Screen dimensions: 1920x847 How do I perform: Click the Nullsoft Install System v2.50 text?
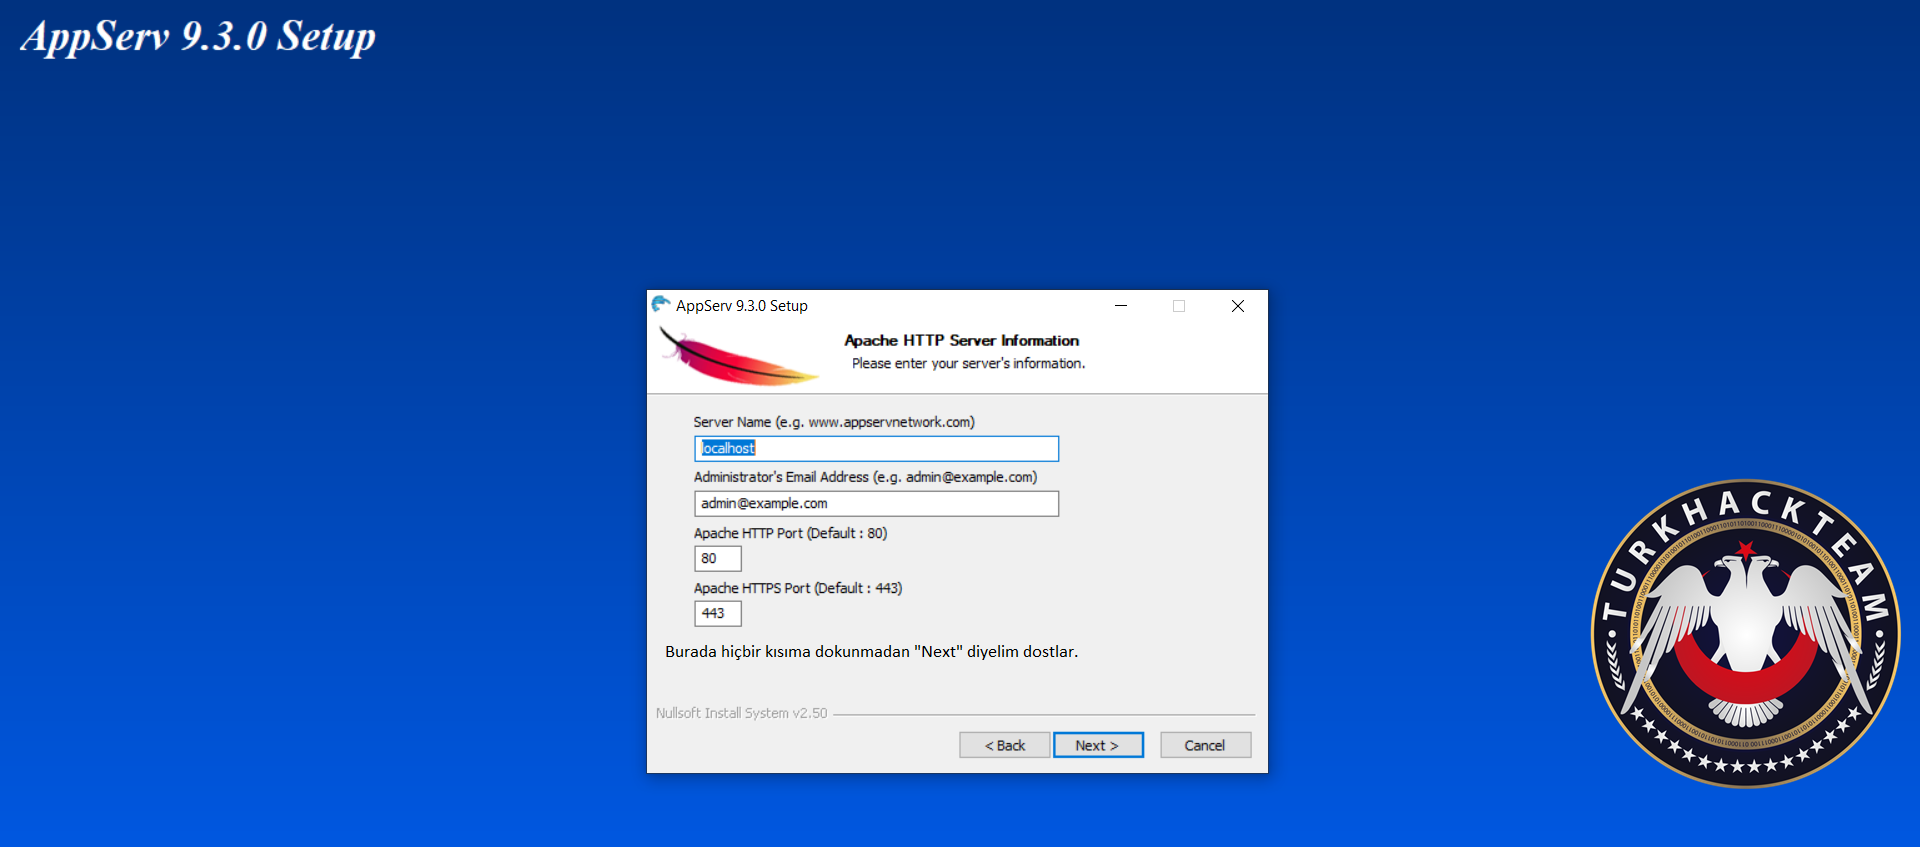[x=742, y=713]
